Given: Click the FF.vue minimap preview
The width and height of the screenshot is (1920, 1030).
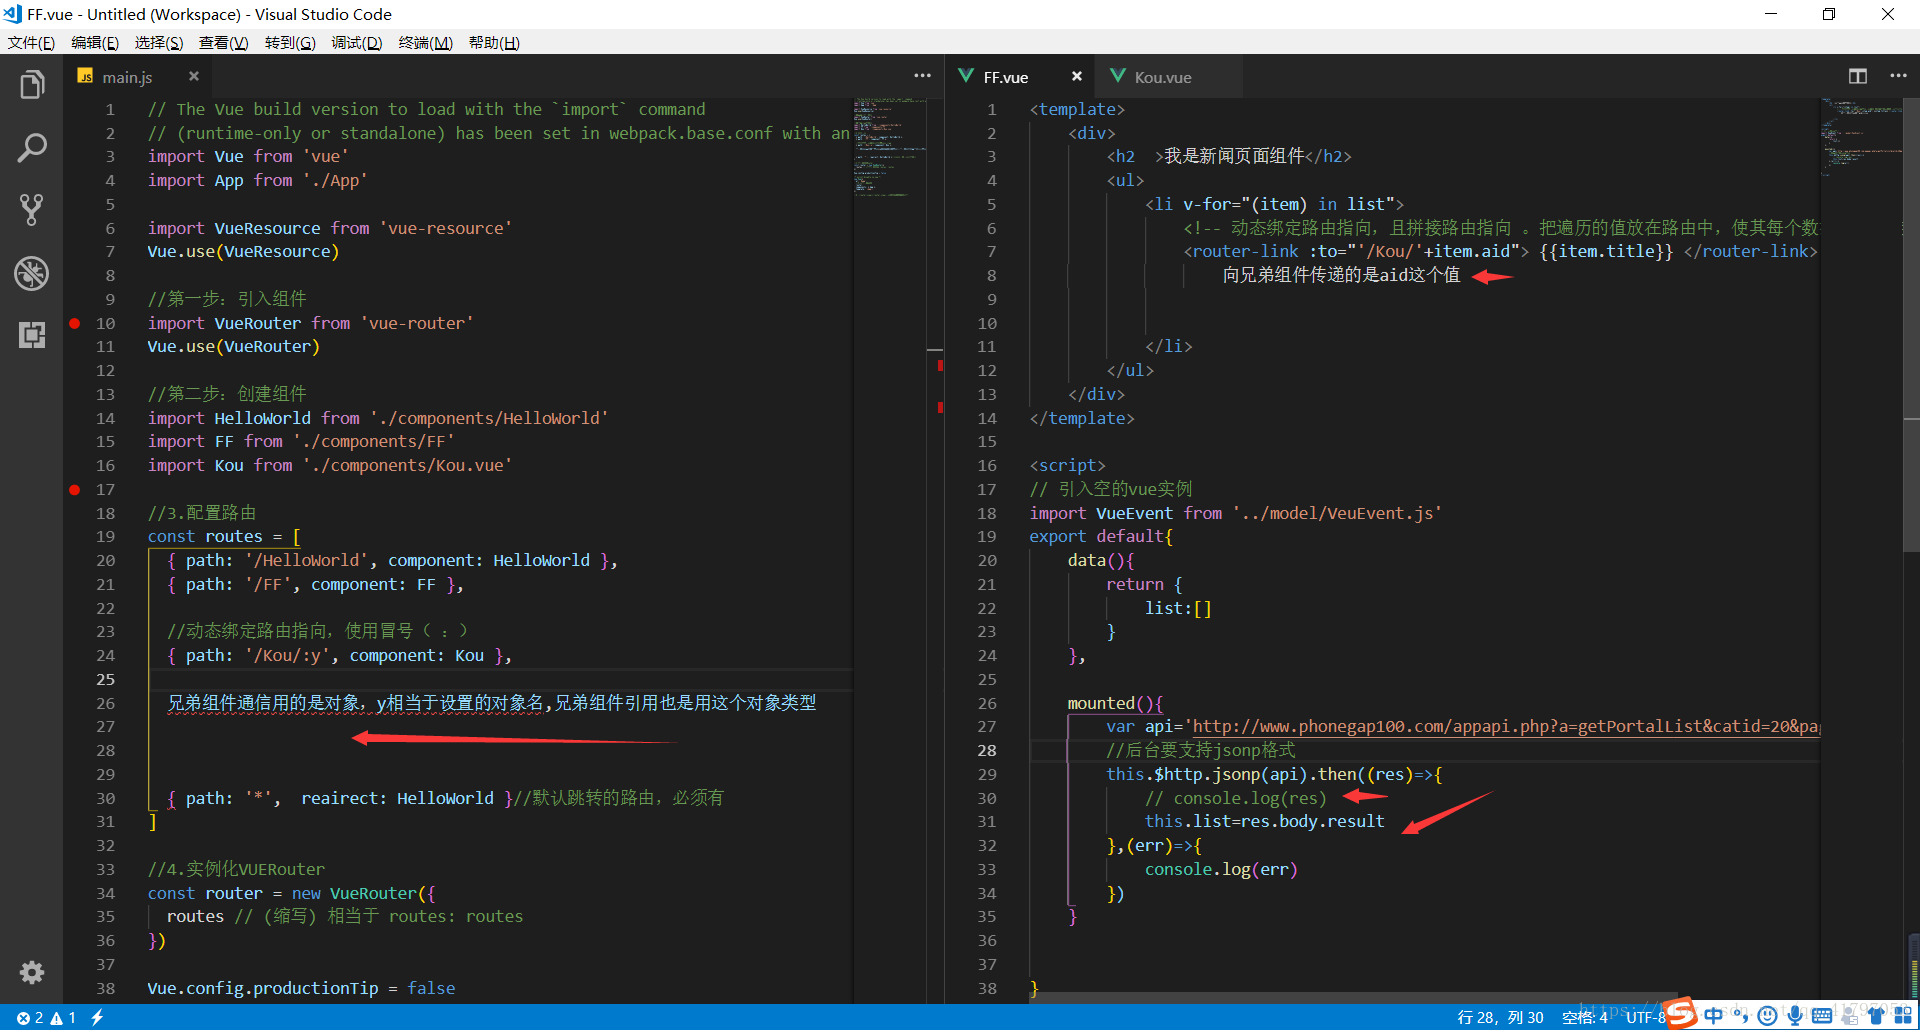Looking at the screenshot, I should click(x=1860, y=138).
